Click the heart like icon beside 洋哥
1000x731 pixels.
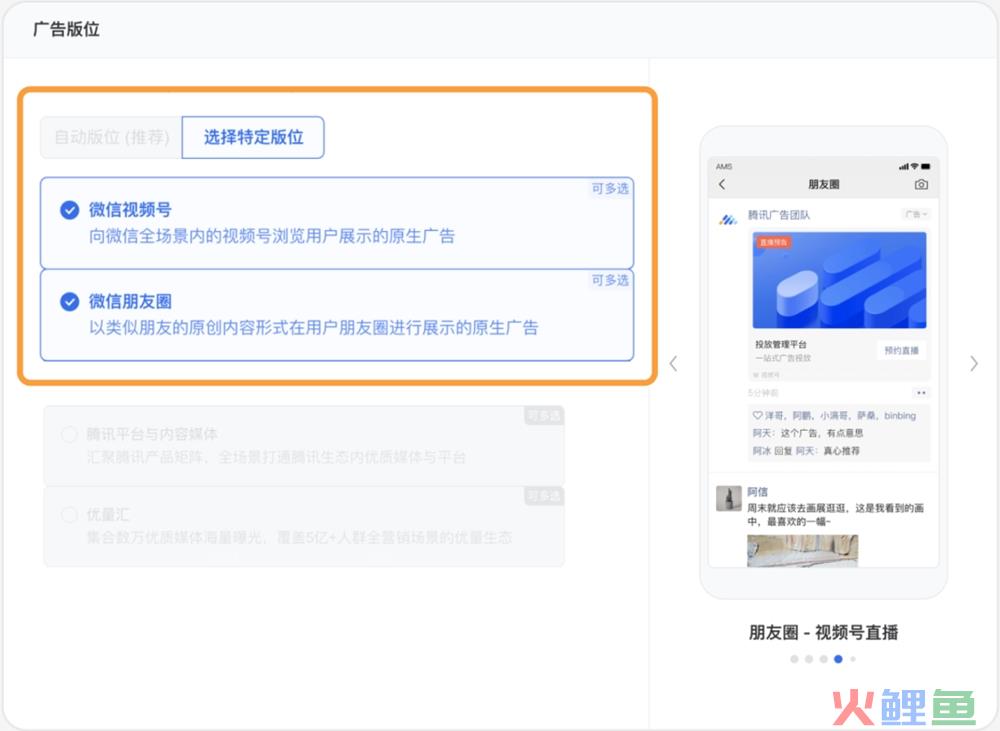[x=757, y=416]
